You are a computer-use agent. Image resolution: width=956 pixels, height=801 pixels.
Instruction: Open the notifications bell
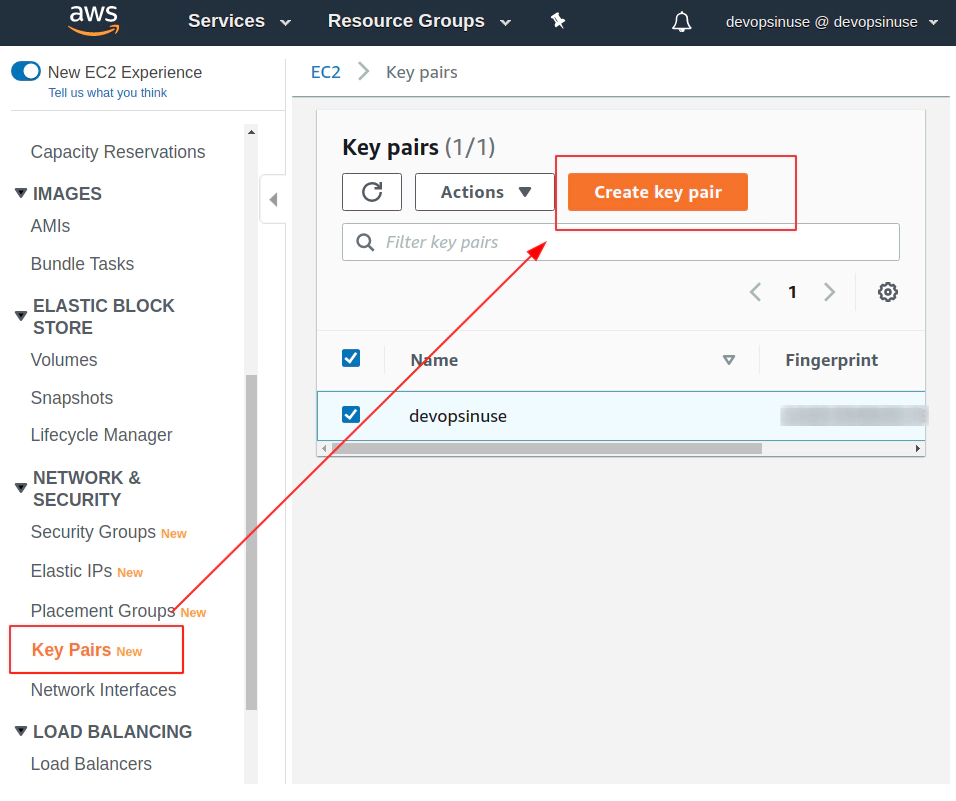(682, 22)
